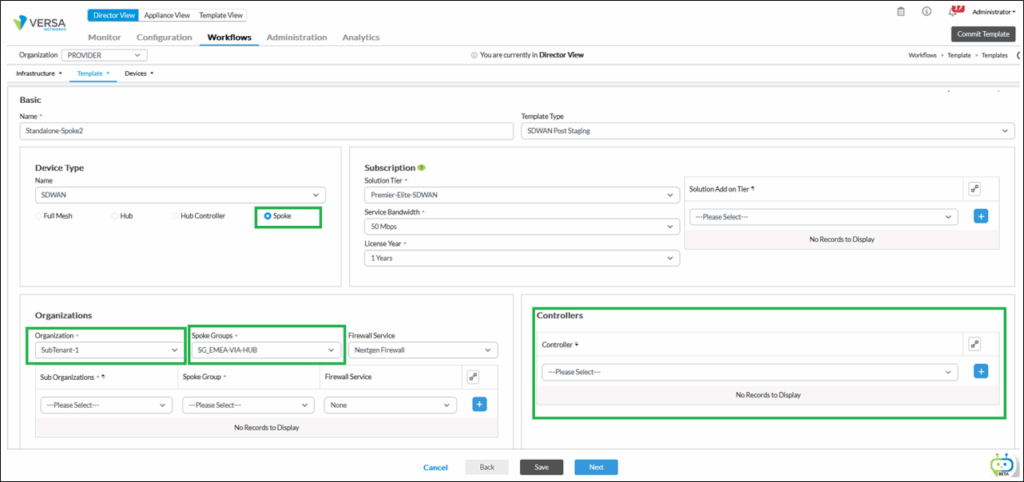The width and height of the screenshot is (1024, 482).
Task: Select the Hub Controller device type
Action: 176,216
